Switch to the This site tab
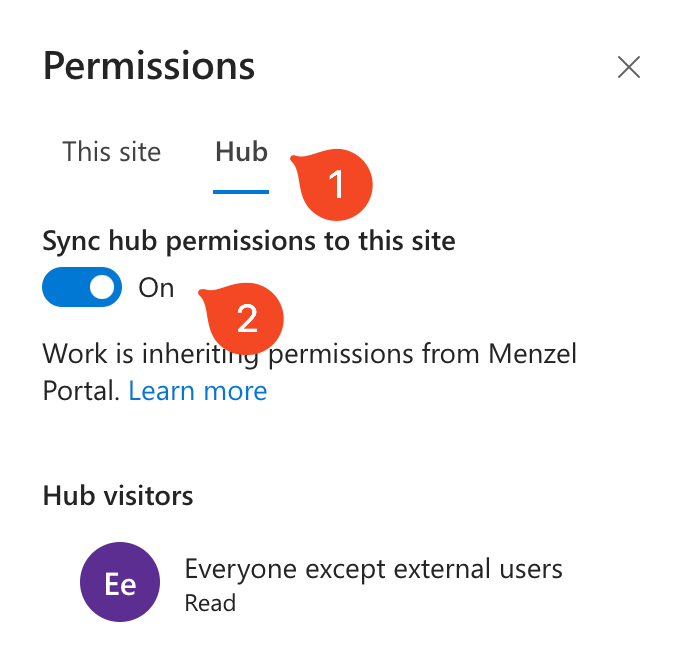Image resolution: width=674 pixels, height=670 pixels. [111, 152]
